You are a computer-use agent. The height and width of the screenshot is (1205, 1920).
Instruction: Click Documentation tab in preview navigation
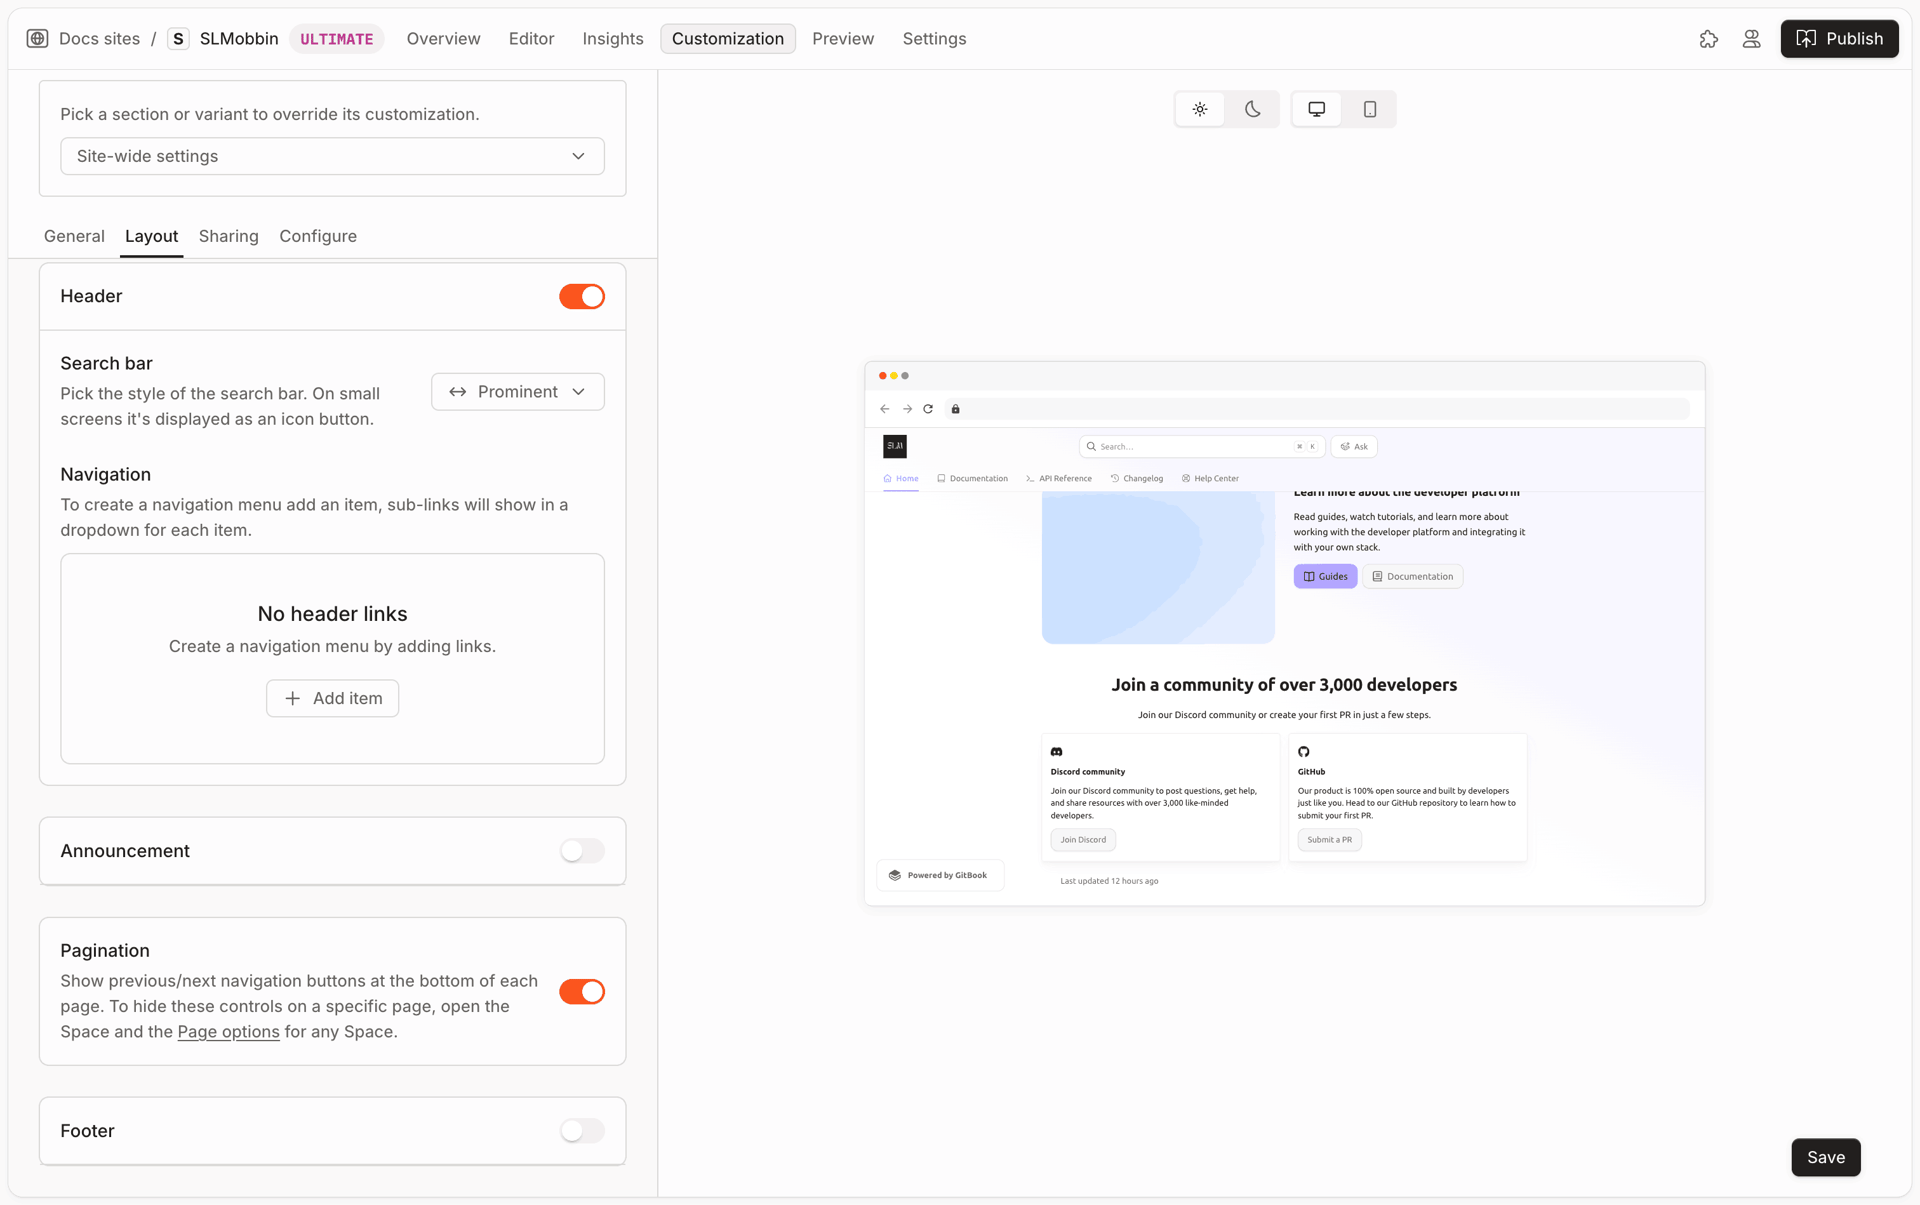coord(972,478)
